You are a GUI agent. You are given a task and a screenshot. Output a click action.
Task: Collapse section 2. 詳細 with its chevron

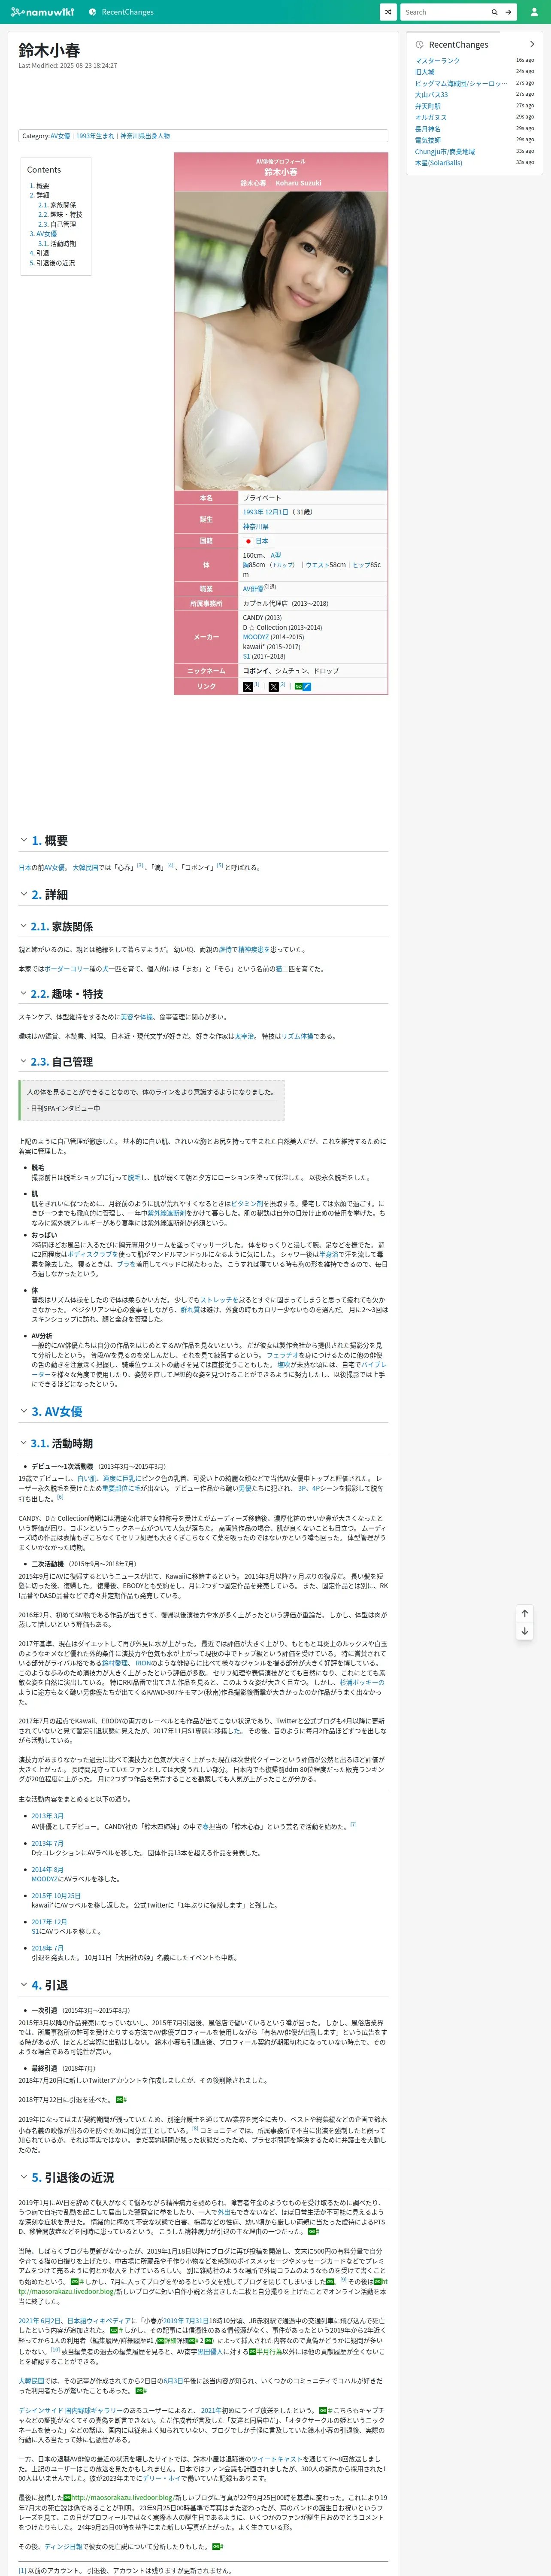point(23,894)
